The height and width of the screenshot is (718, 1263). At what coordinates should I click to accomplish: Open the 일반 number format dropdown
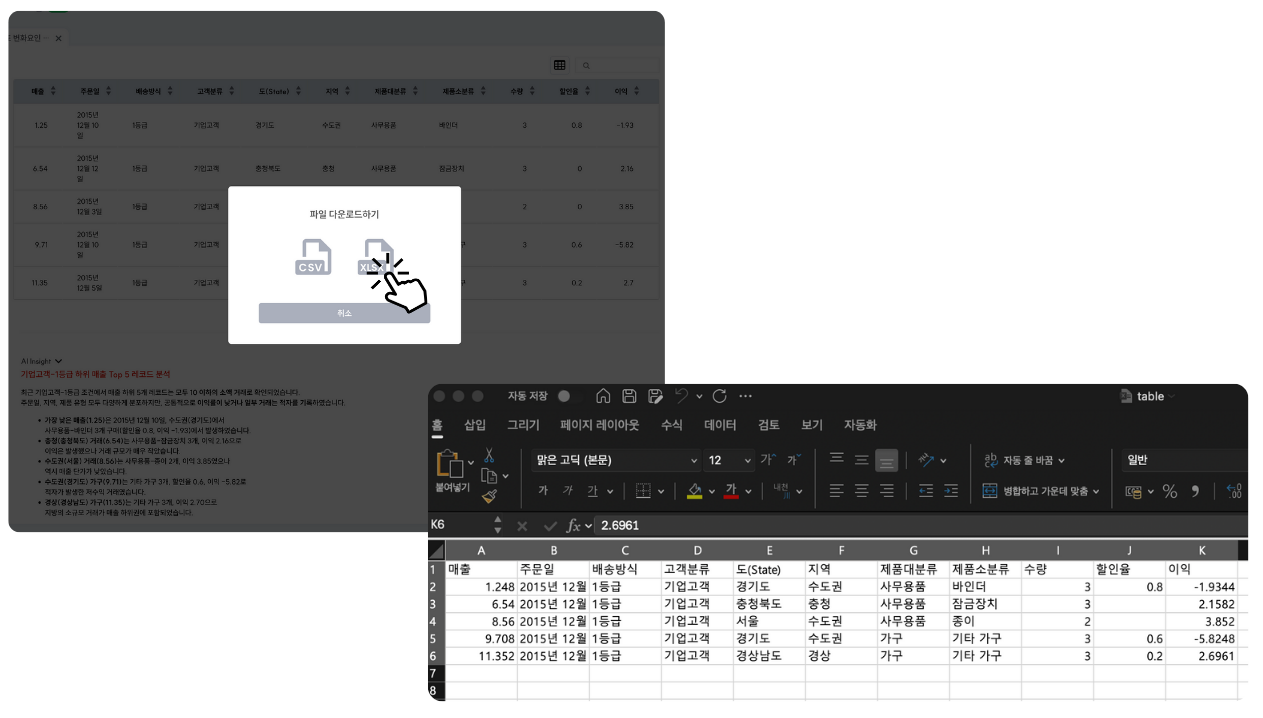pos(1185,460)
